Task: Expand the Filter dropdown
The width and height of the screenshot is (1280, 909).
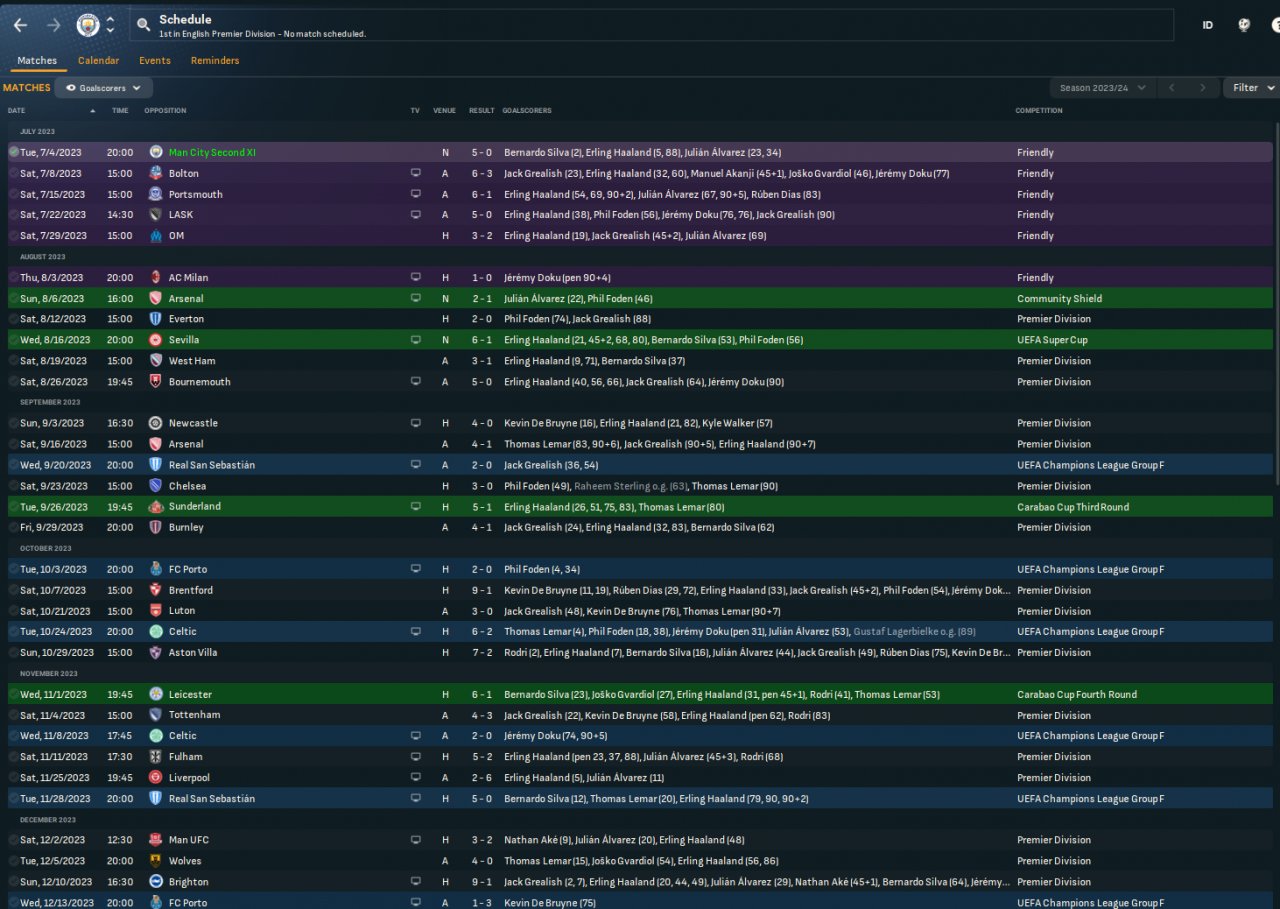Action: 1251,88
